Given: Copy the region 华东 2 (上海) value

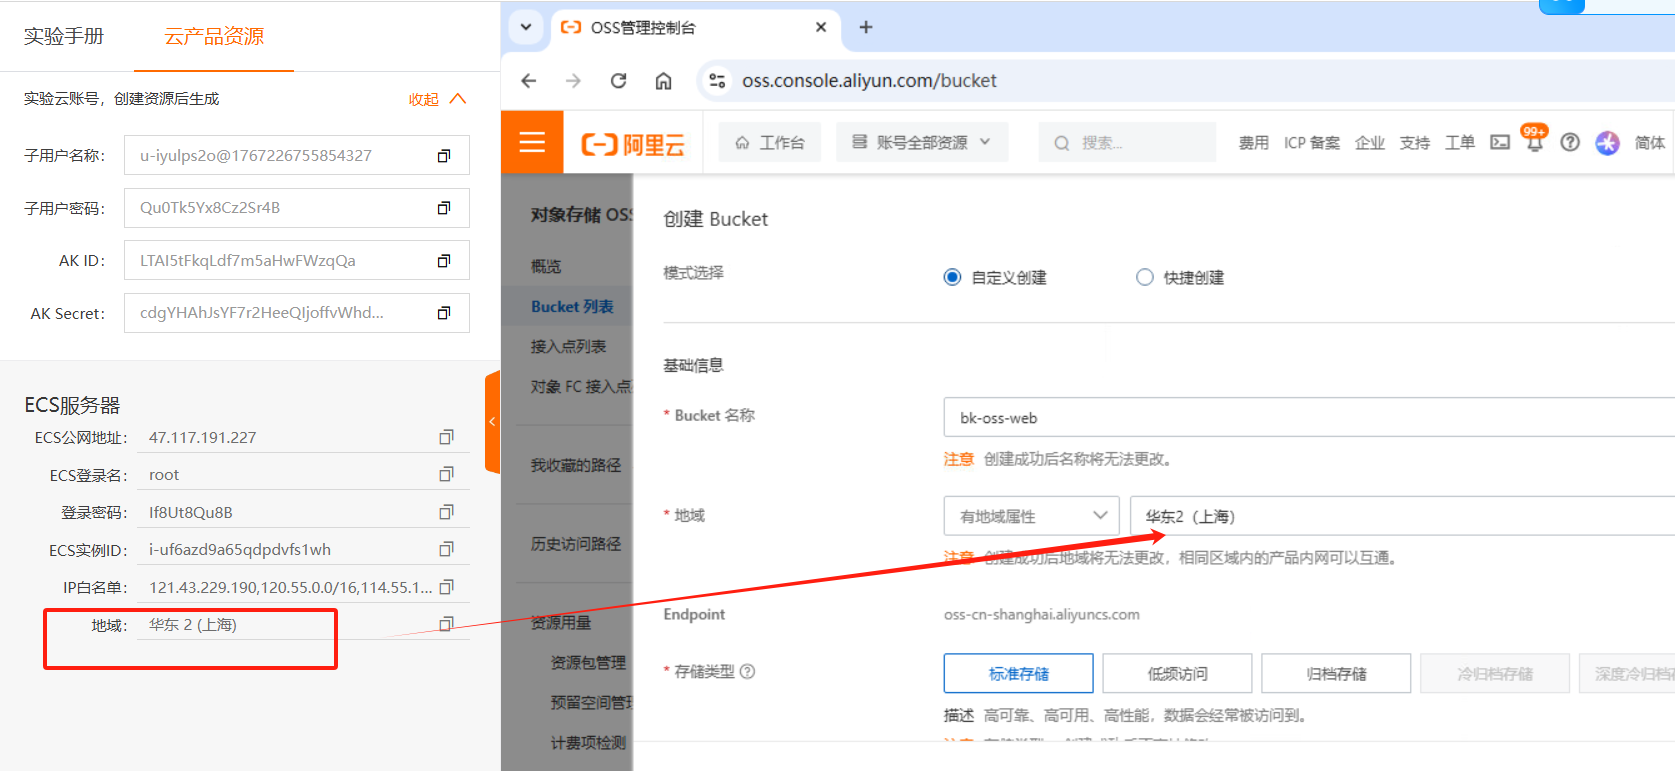Looking at the screenshot, I should 446,624.
